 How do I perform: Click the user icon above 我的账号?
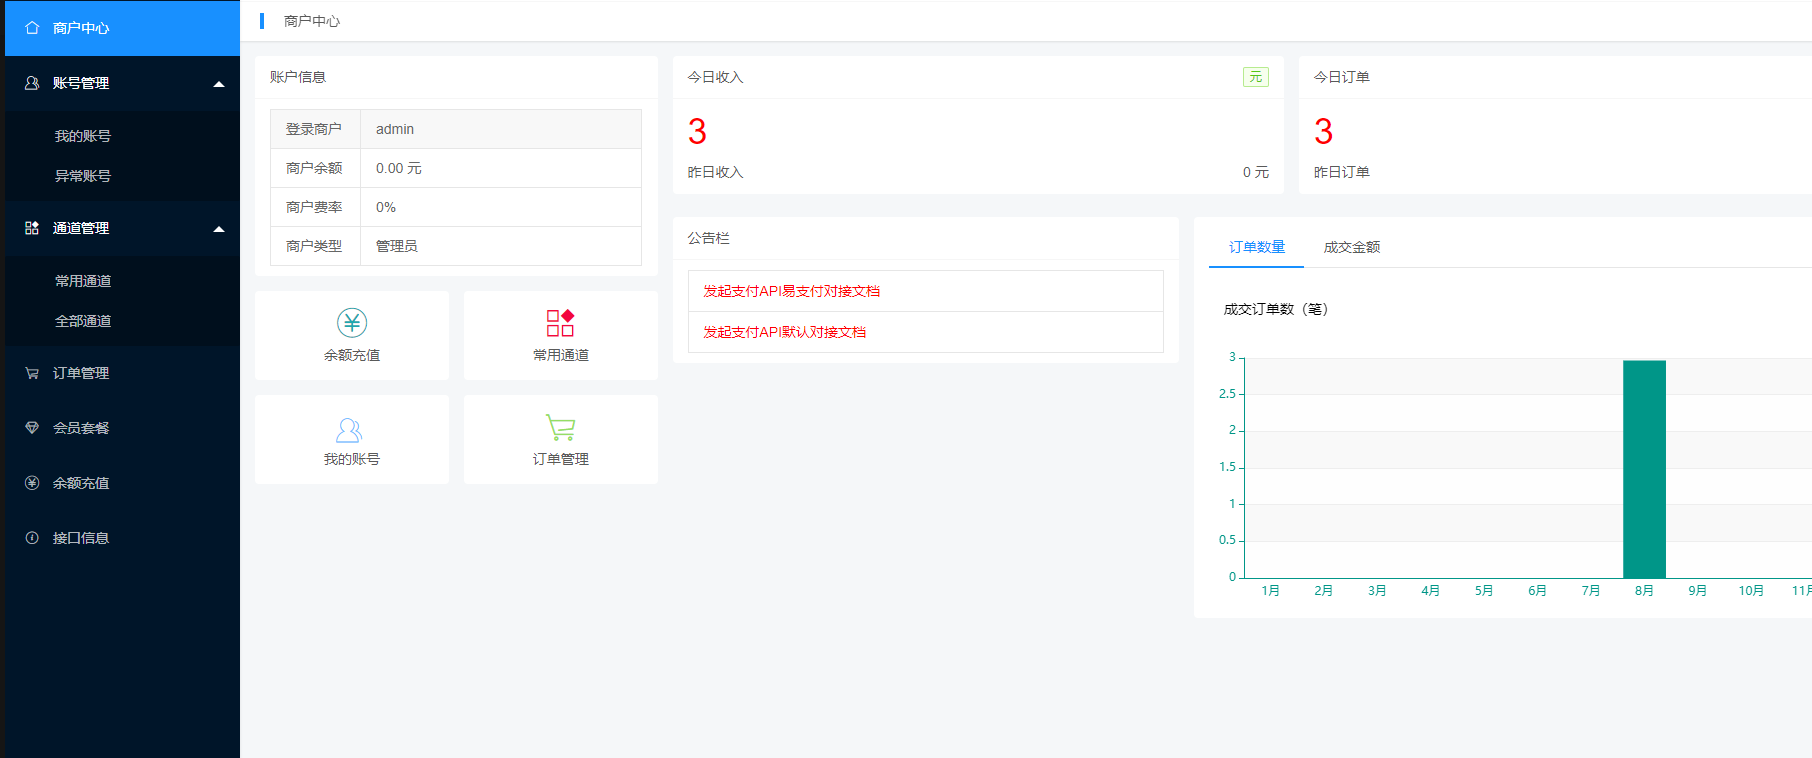[x=349, y=430]
